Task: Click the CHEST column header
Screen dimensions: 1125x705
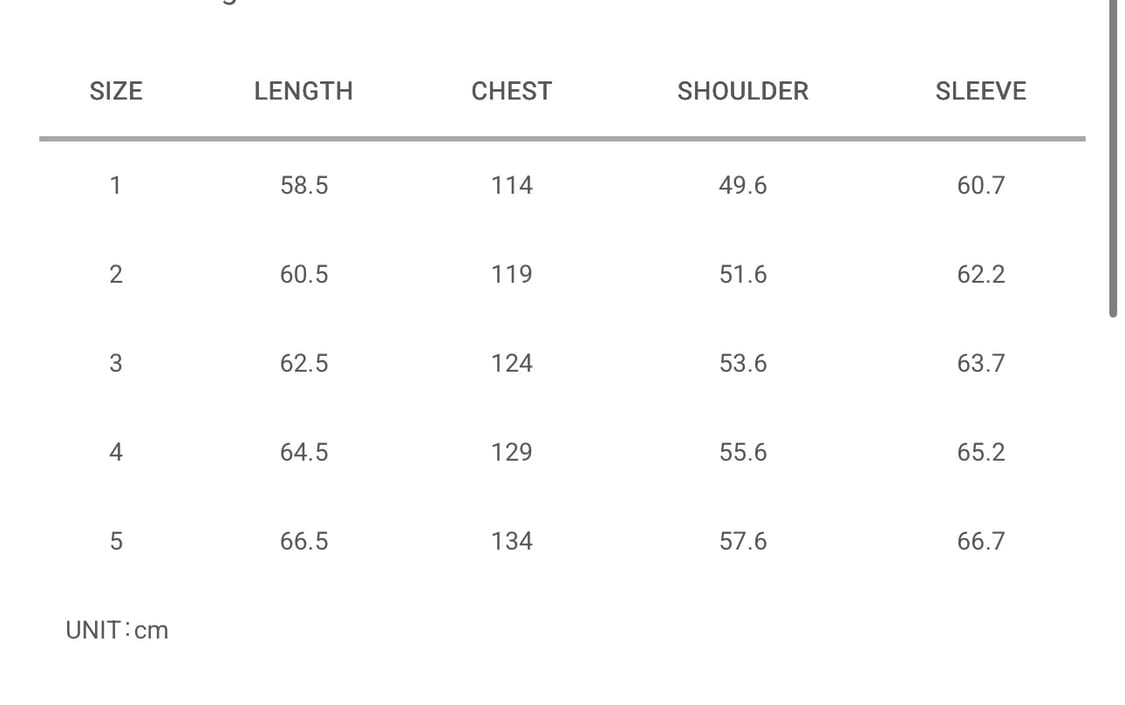Action: tap(512, 91)
